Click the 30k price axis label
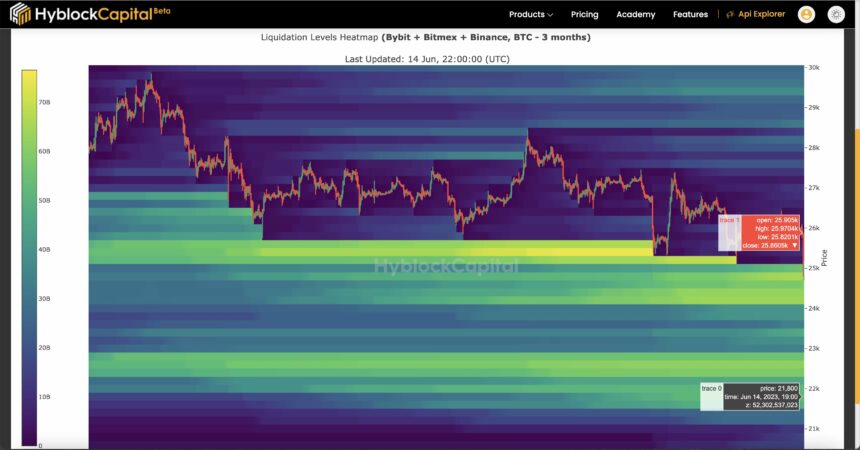The height and width of the screenshot is (450, 860). [x=814, y=68]
